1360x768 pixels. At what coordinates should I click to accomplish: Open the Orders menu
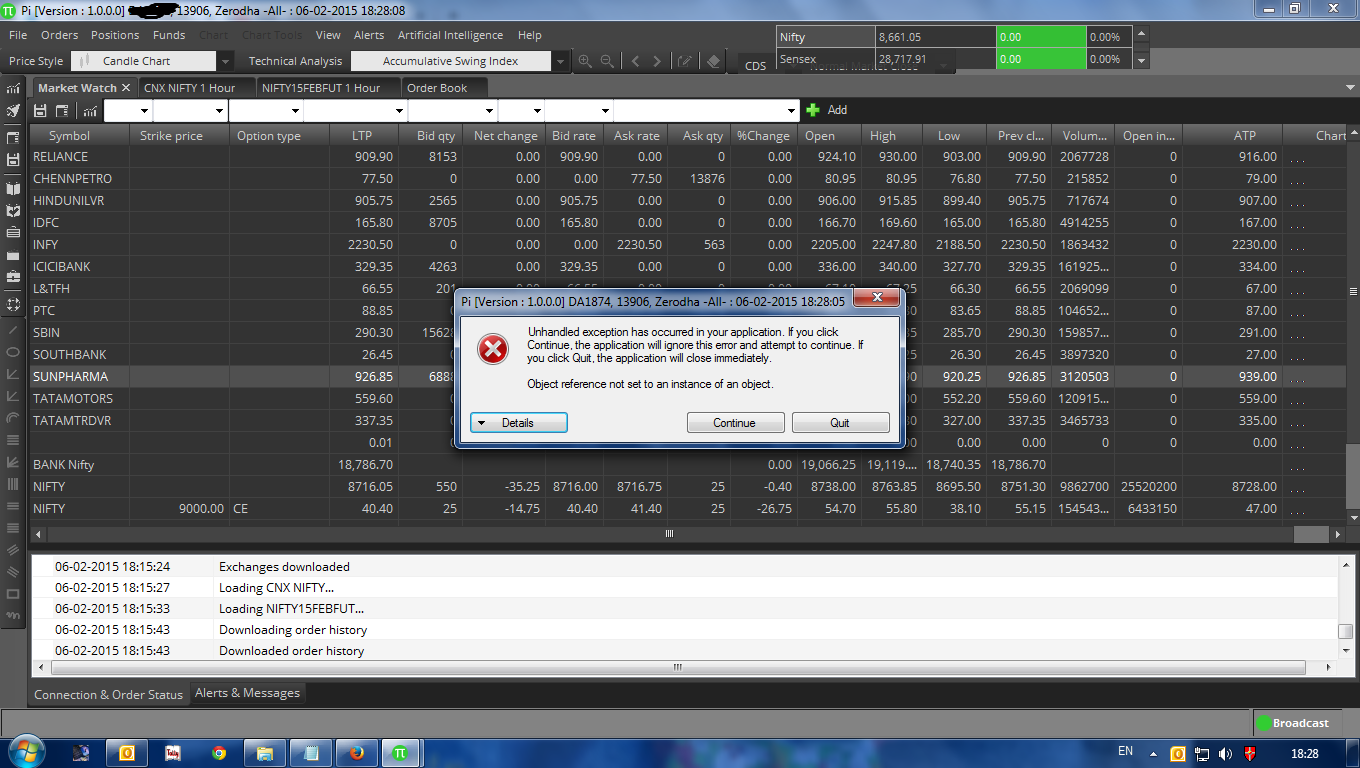[60, 35]
